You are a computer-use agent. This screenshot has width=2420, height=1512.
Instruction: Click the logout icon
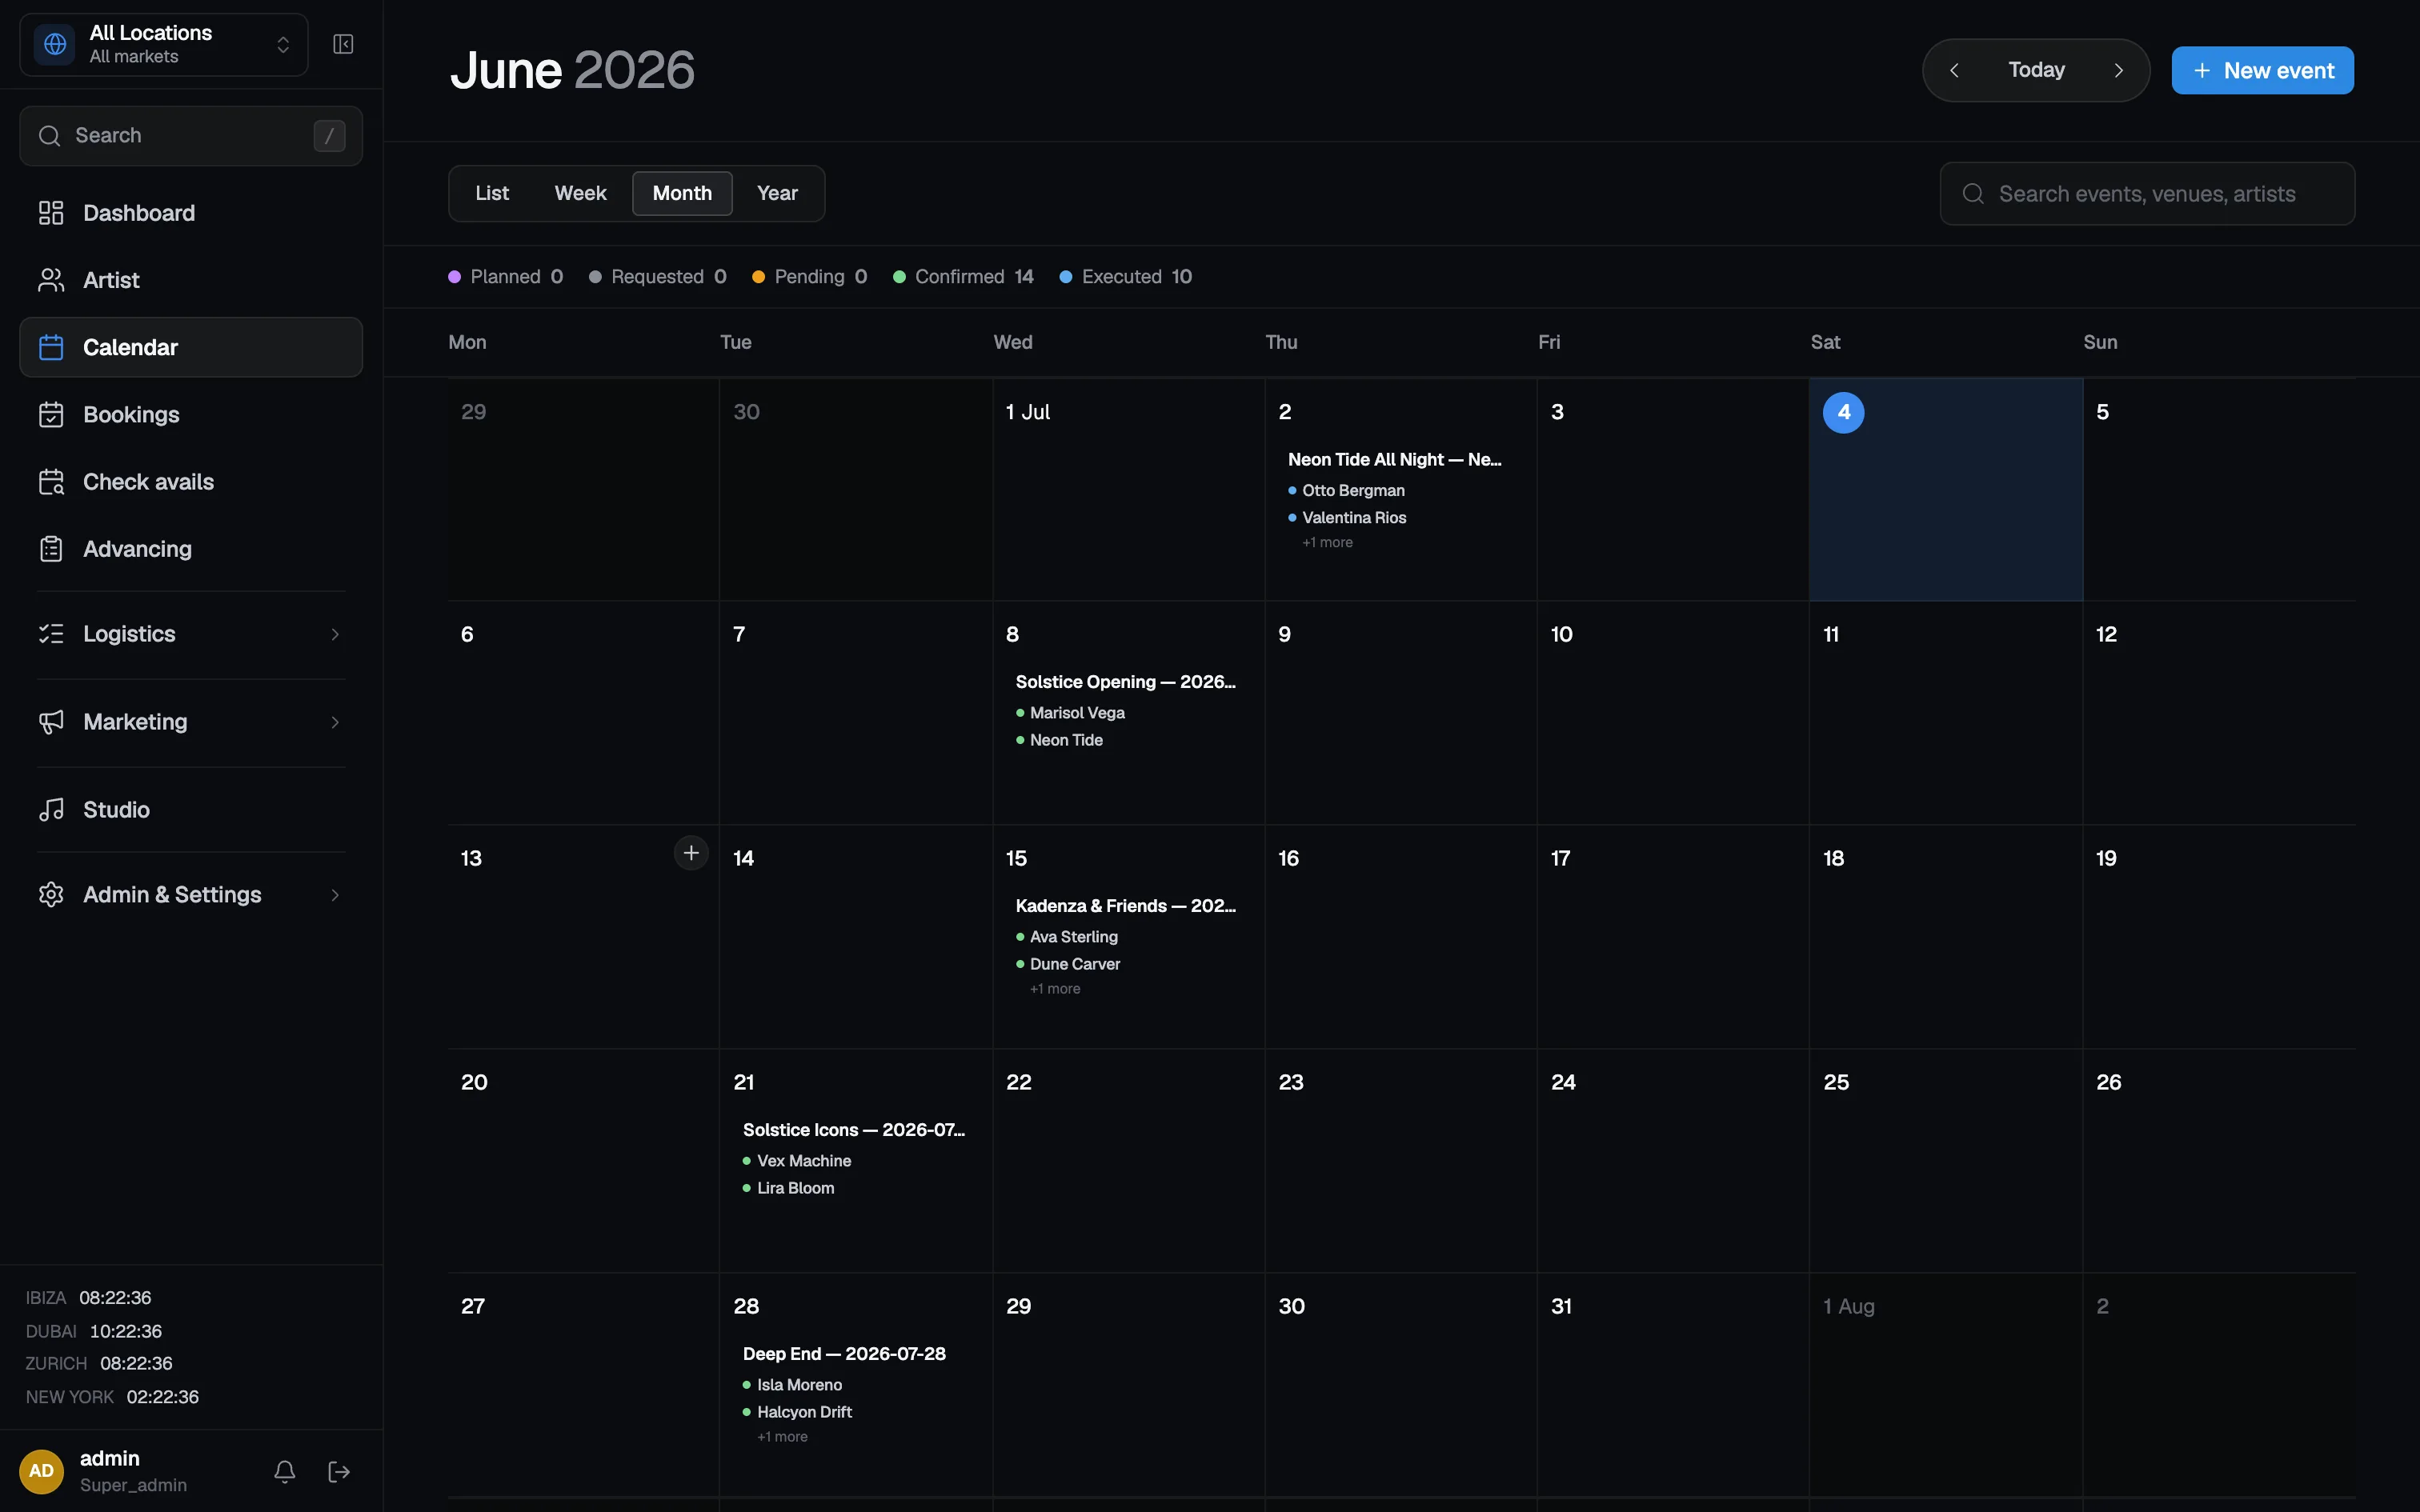pyautogui.click(x=339, y=1471)
